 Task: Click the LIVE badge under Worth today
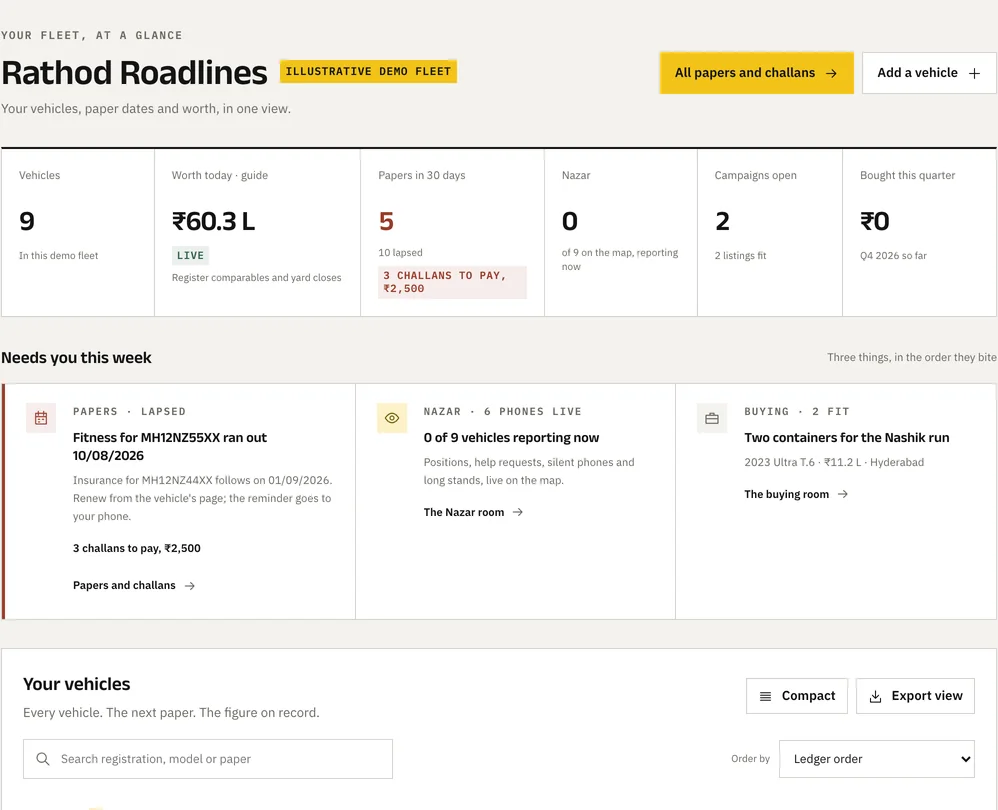190,256
